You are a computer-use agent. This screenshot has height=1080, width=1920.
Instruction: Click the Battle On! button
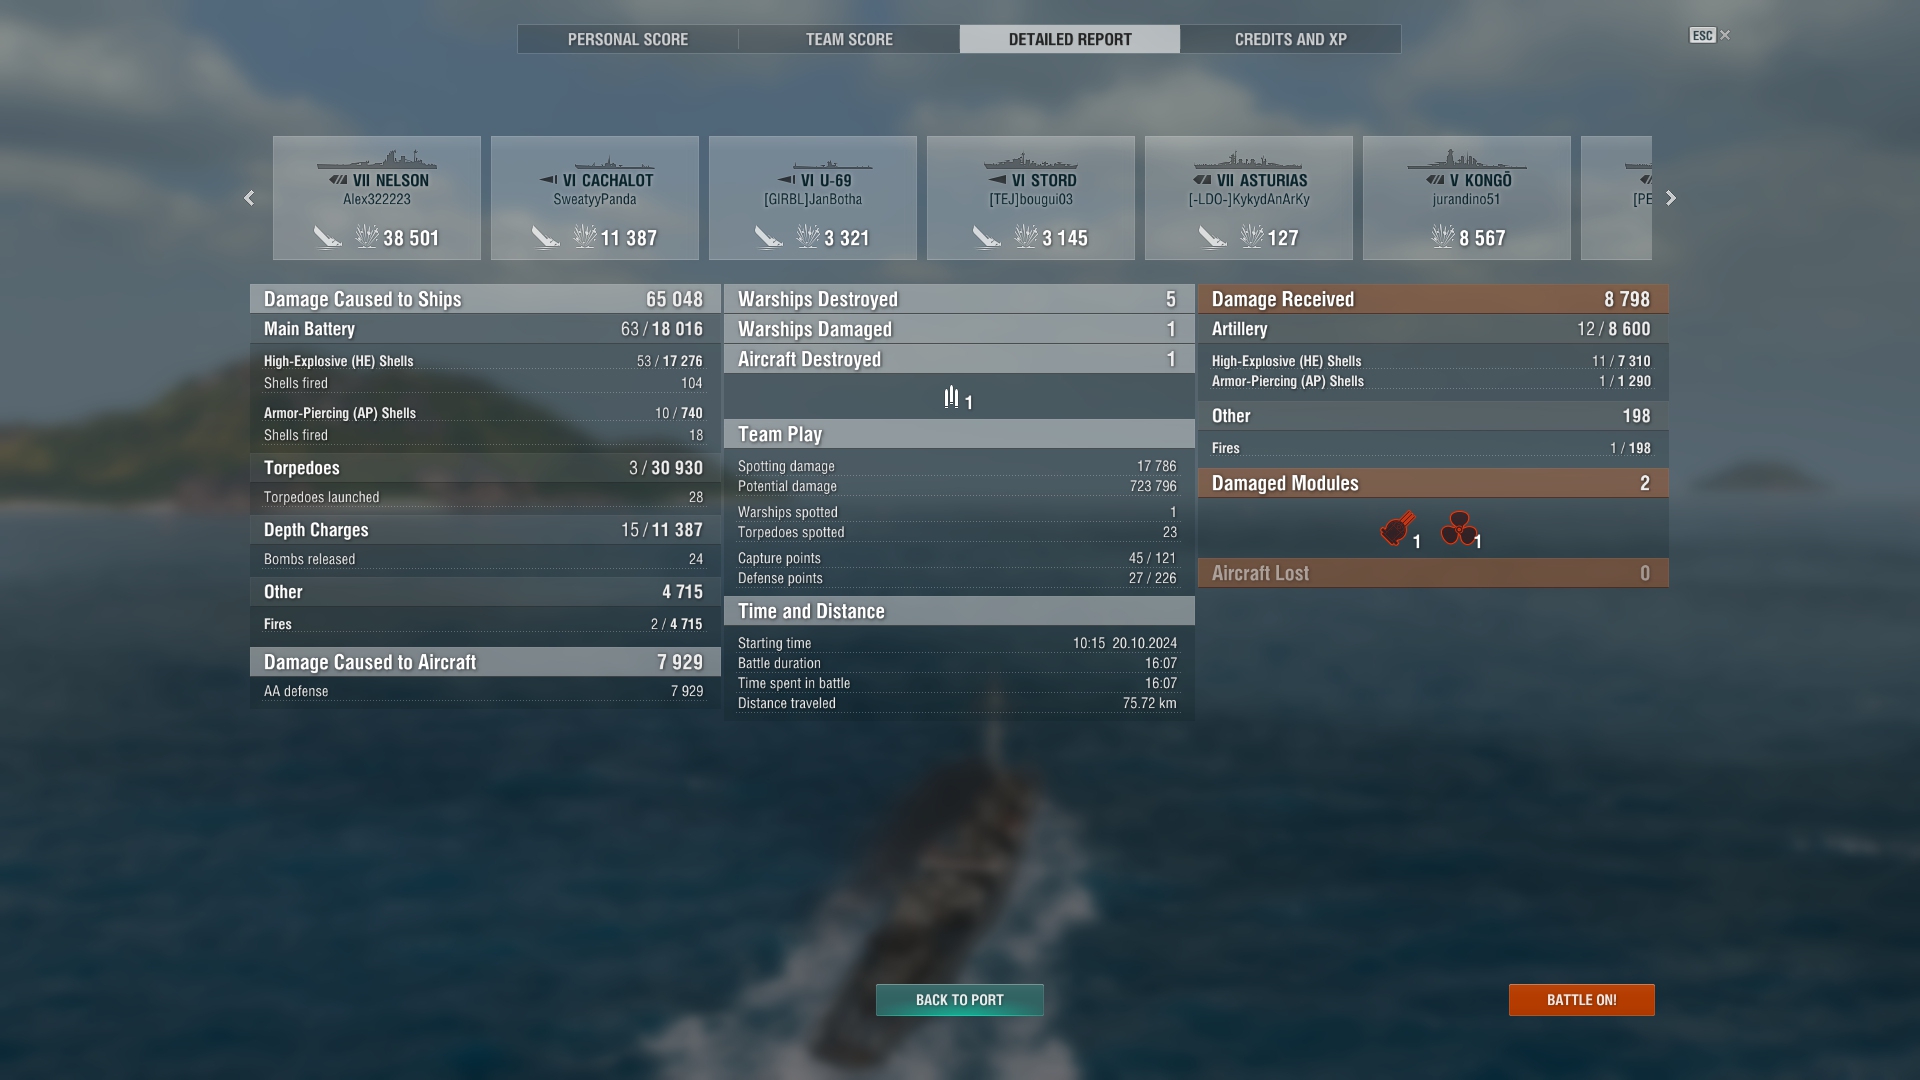pos(1581,1000)
